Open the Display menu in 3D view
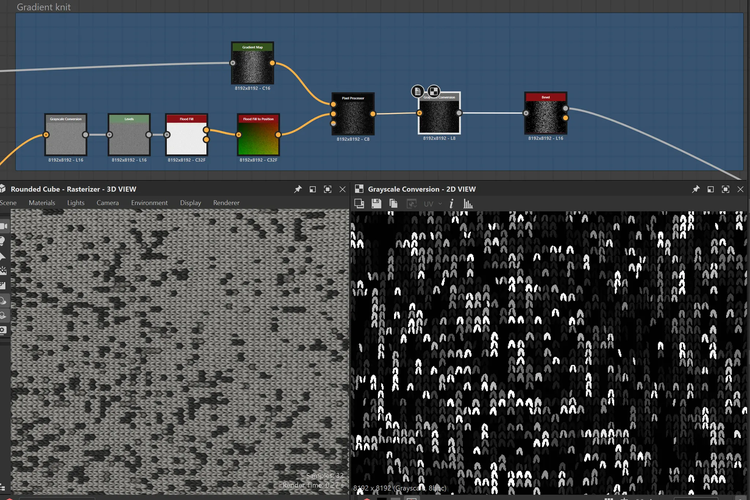 [x=190, y=203]
